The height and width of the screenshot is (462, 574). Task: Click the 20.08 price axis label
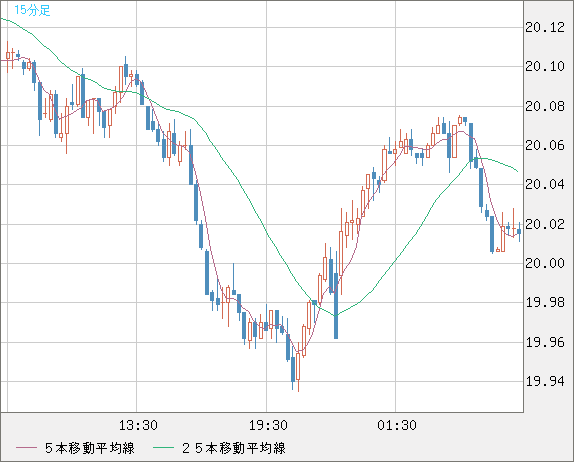click(x=545, y=107)
